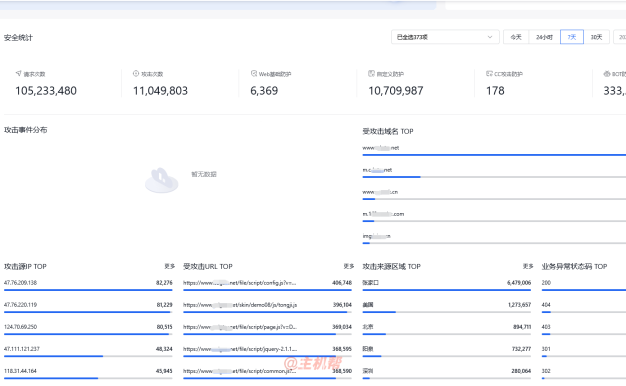Click status code 302 in abnormal status TOP
626x386 pixels.
(546, 371)
